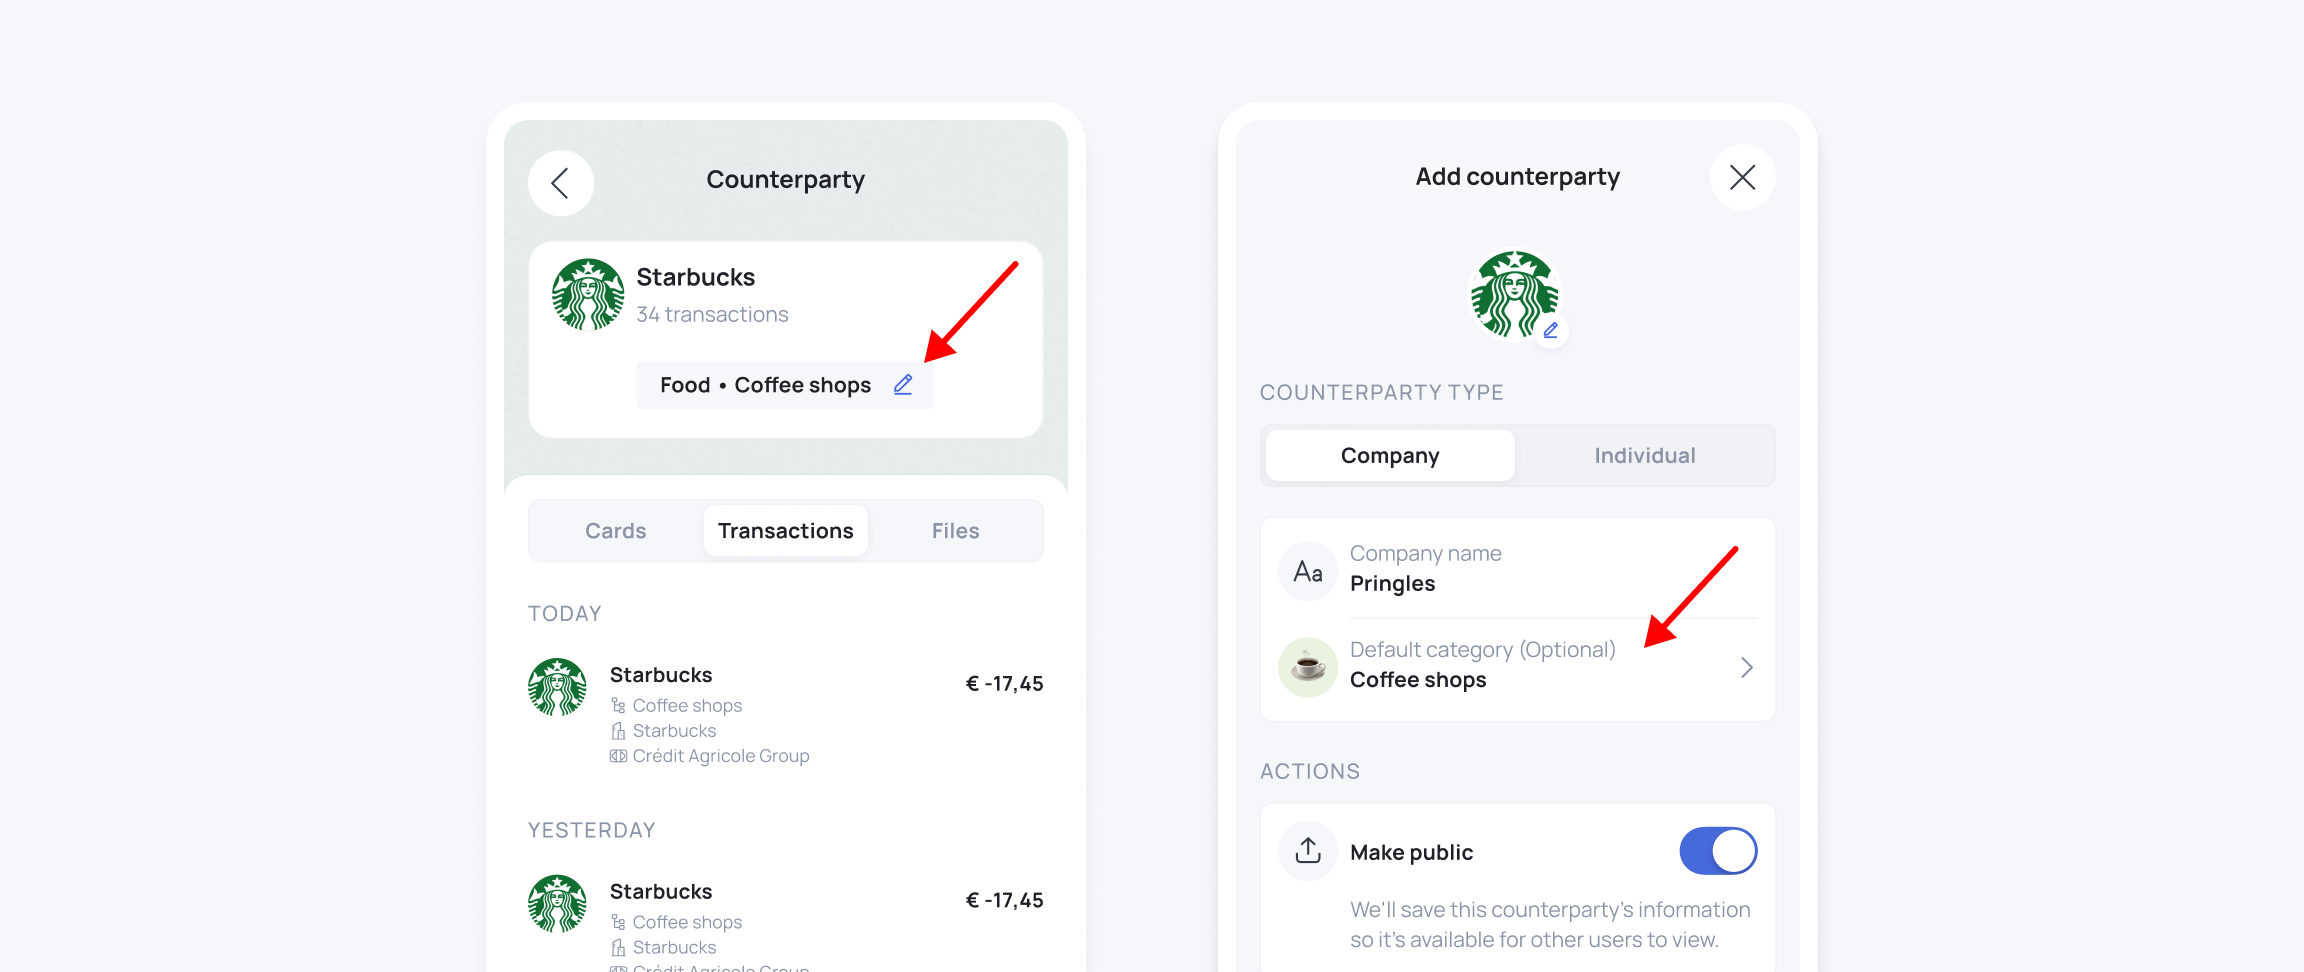Viewport: 2304px width, 972px height.
Task: Click the upload icon beside Make public
Action: coord(1308,851)
